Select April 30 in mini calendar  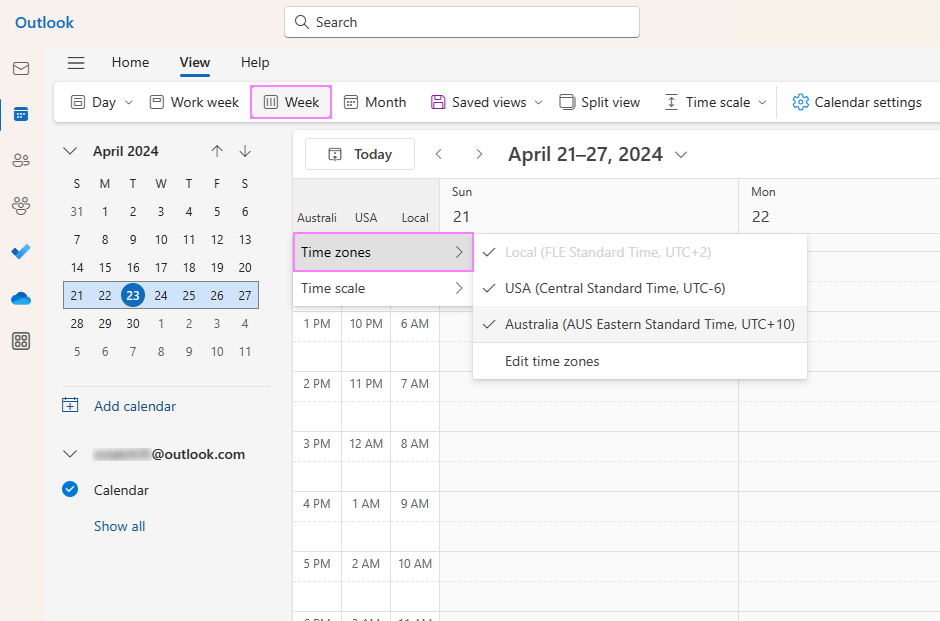133,324
